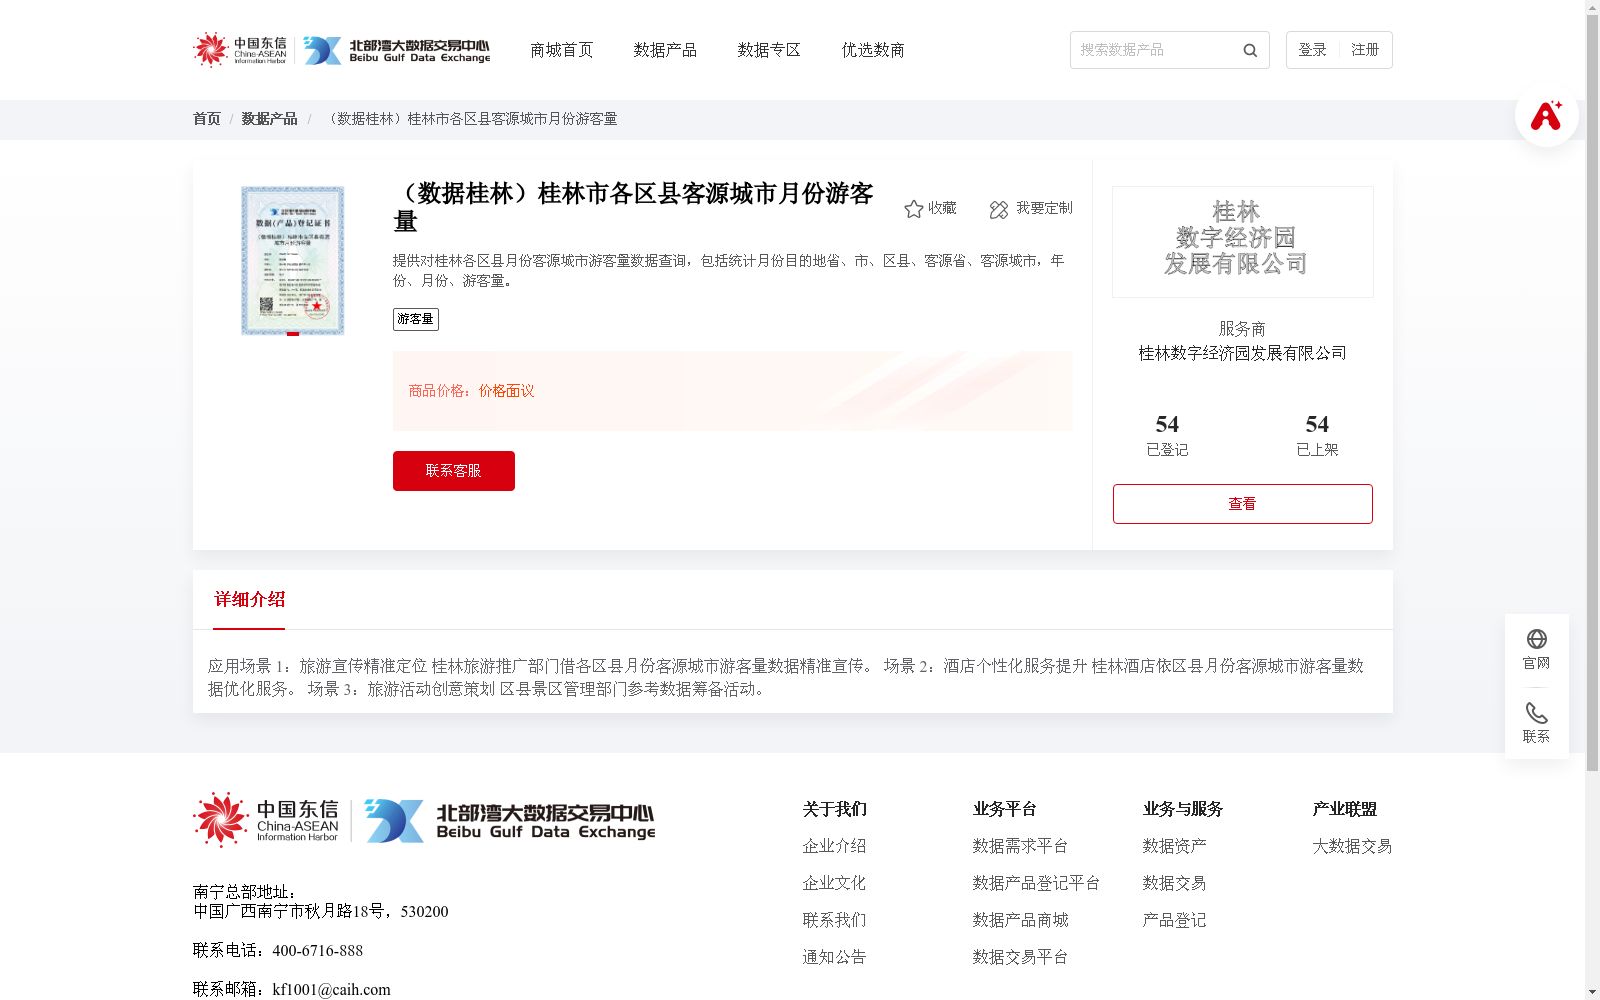Click the China-ASEAN footer logo
The width and height of the screenshot is (1600, 1000).
coord(266,820)
